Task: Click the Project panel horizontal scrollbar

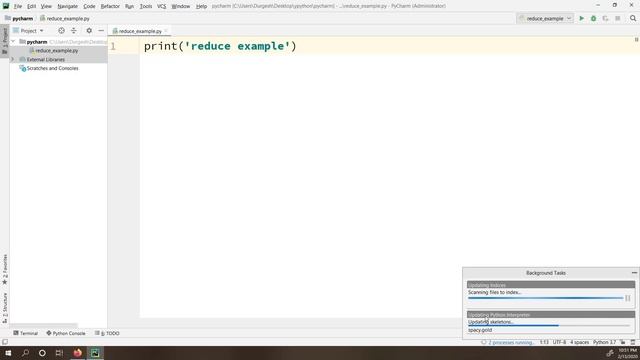Action: pyautogui.click(x=44, y=325)
